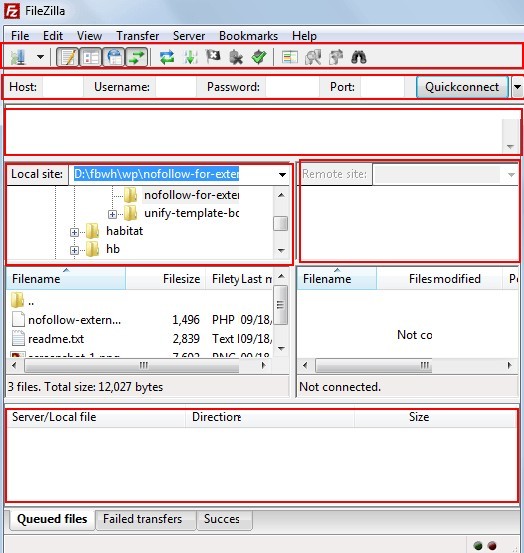Sort local list by Filename
Image resolution: width=524 pixels, height=553 pixels.
[x=66, y=279]
